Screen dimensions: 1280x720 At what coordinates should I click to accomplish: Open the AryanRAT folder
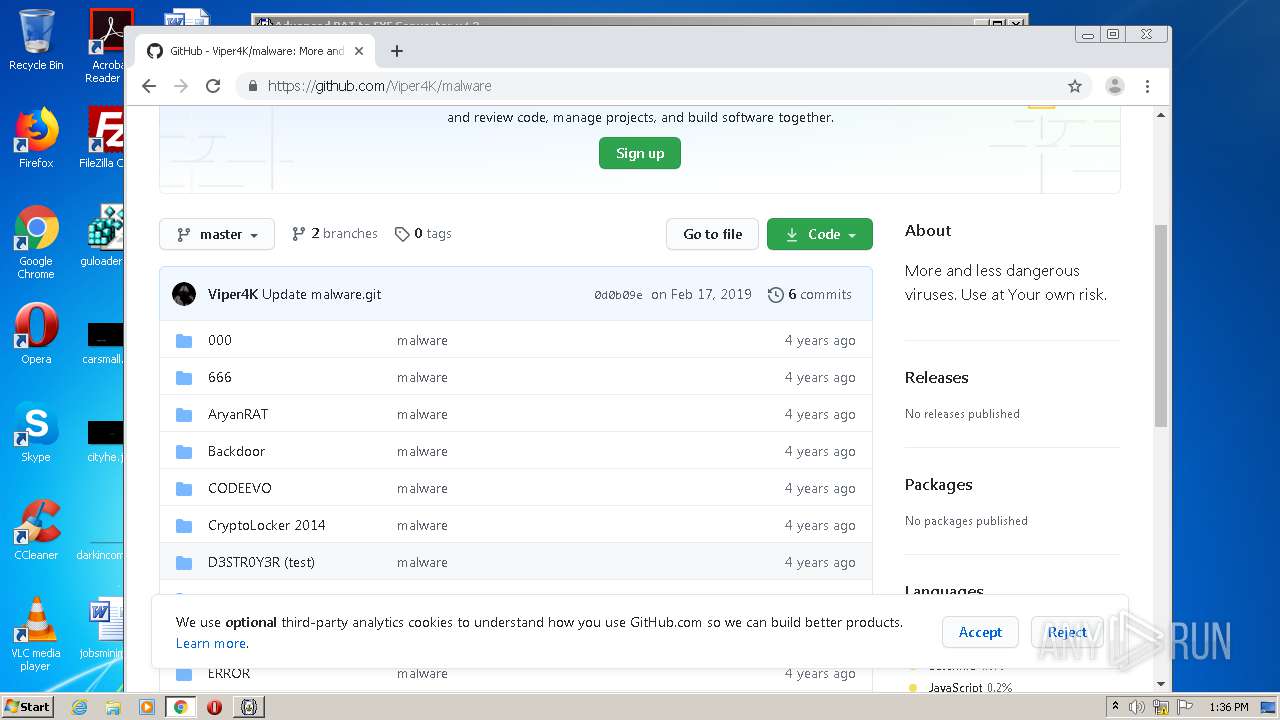238,414
